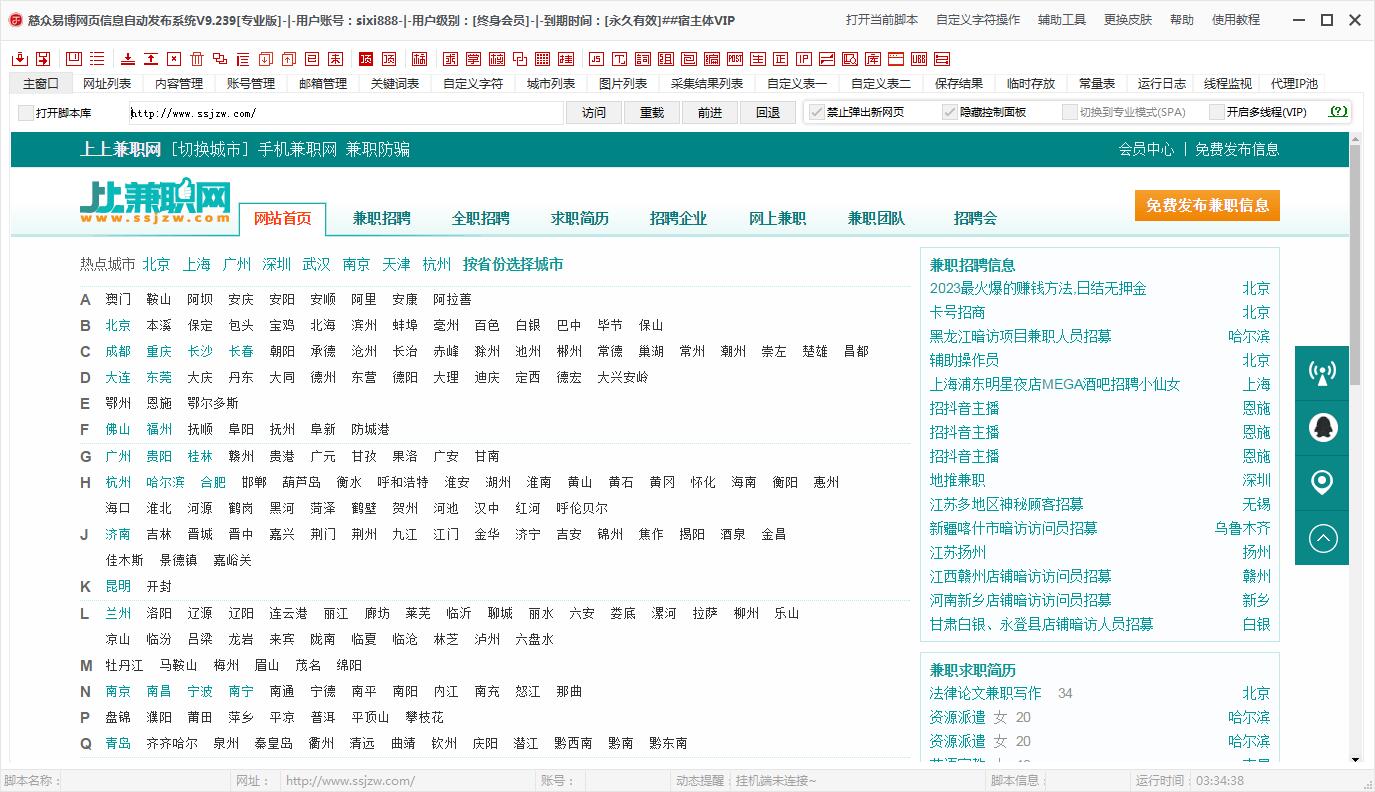The width and height of the screenshot is (1375, 792).
Task: Click the magnifier search toolbar icon
Action: point(849,59)
